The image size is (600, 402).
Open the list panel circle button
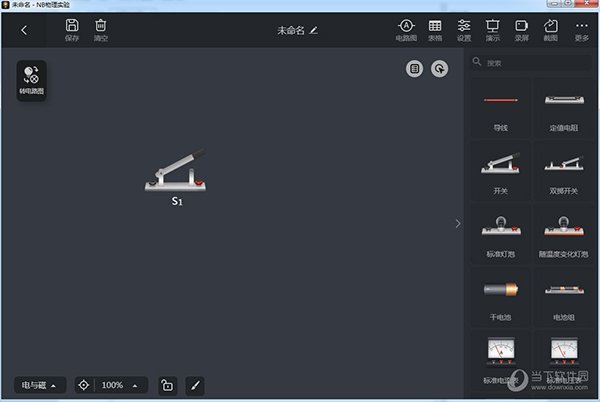pos(414,69)
